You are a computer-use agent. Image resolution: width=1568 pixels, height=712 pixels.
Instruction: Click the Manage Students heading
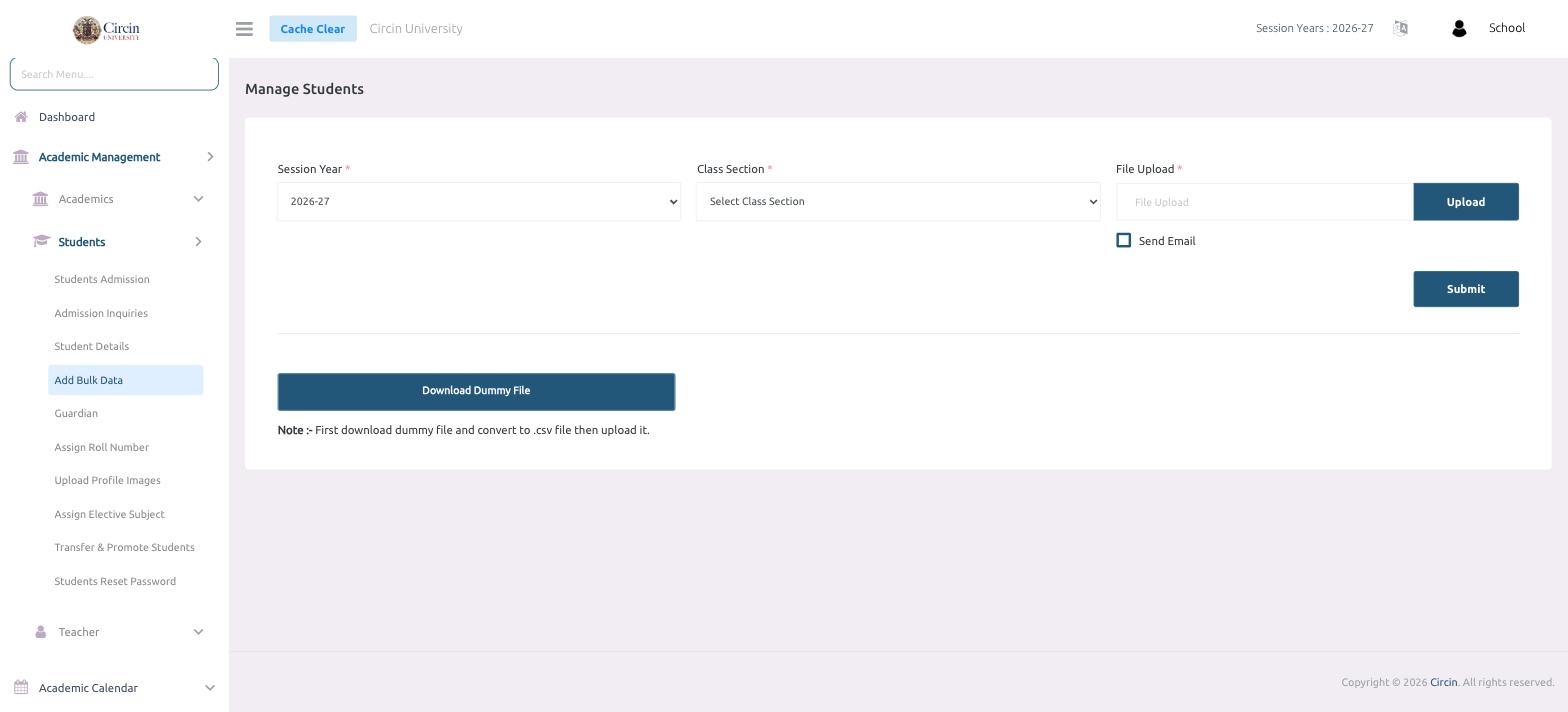tap(304, 89)
